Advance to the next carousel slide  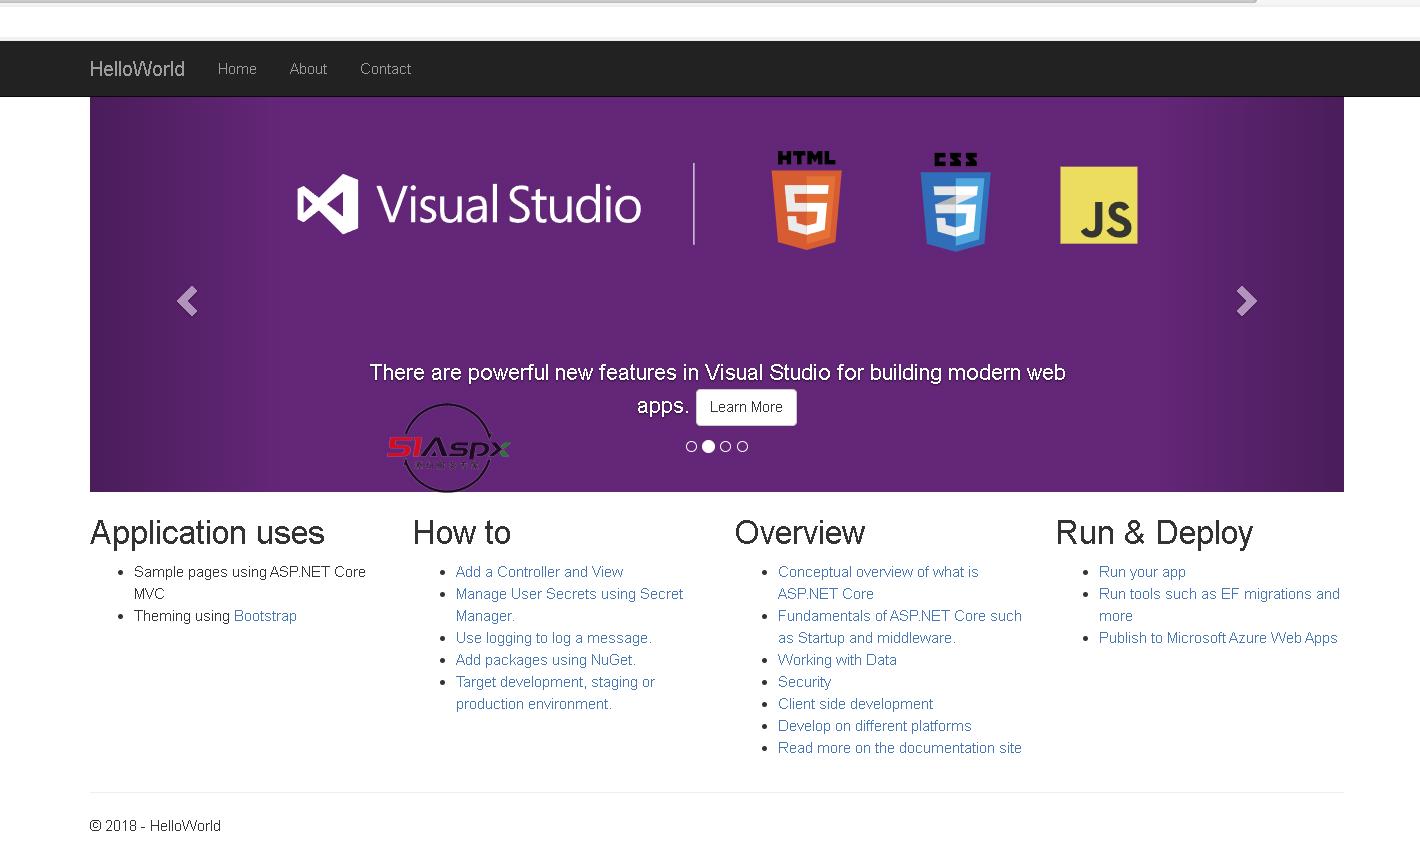coord(1246,301)
